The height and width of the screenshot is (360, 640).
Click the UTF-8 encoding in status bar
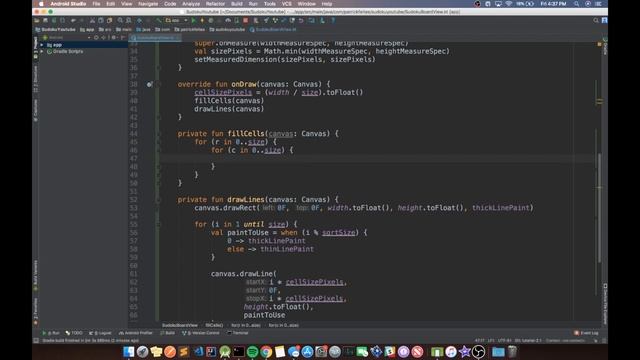[504, 340]
